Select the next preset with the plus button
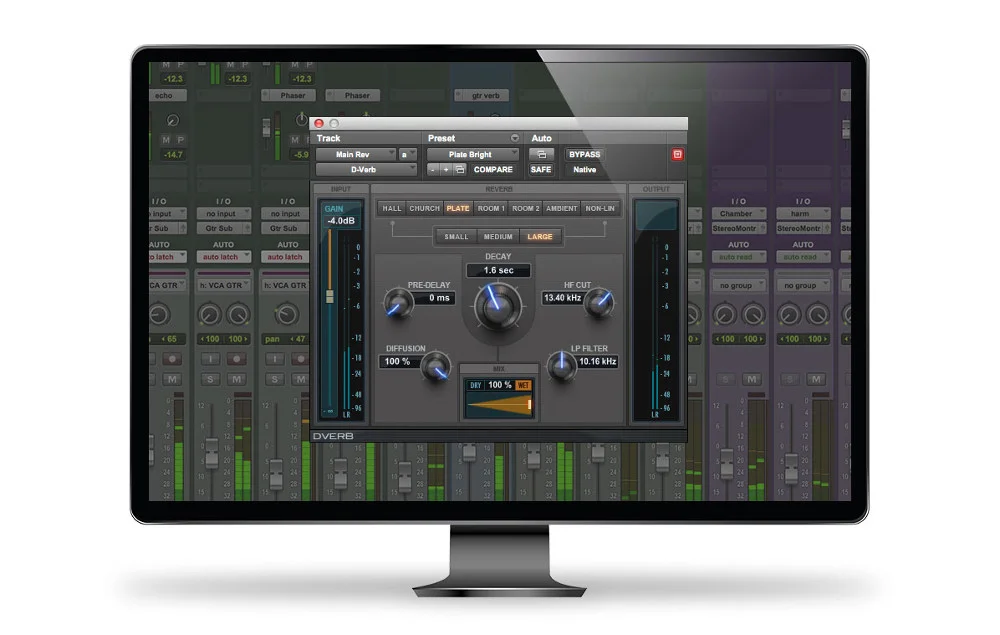The height and width of the screenshot is (635, 1000). click(x=446, y=170)
